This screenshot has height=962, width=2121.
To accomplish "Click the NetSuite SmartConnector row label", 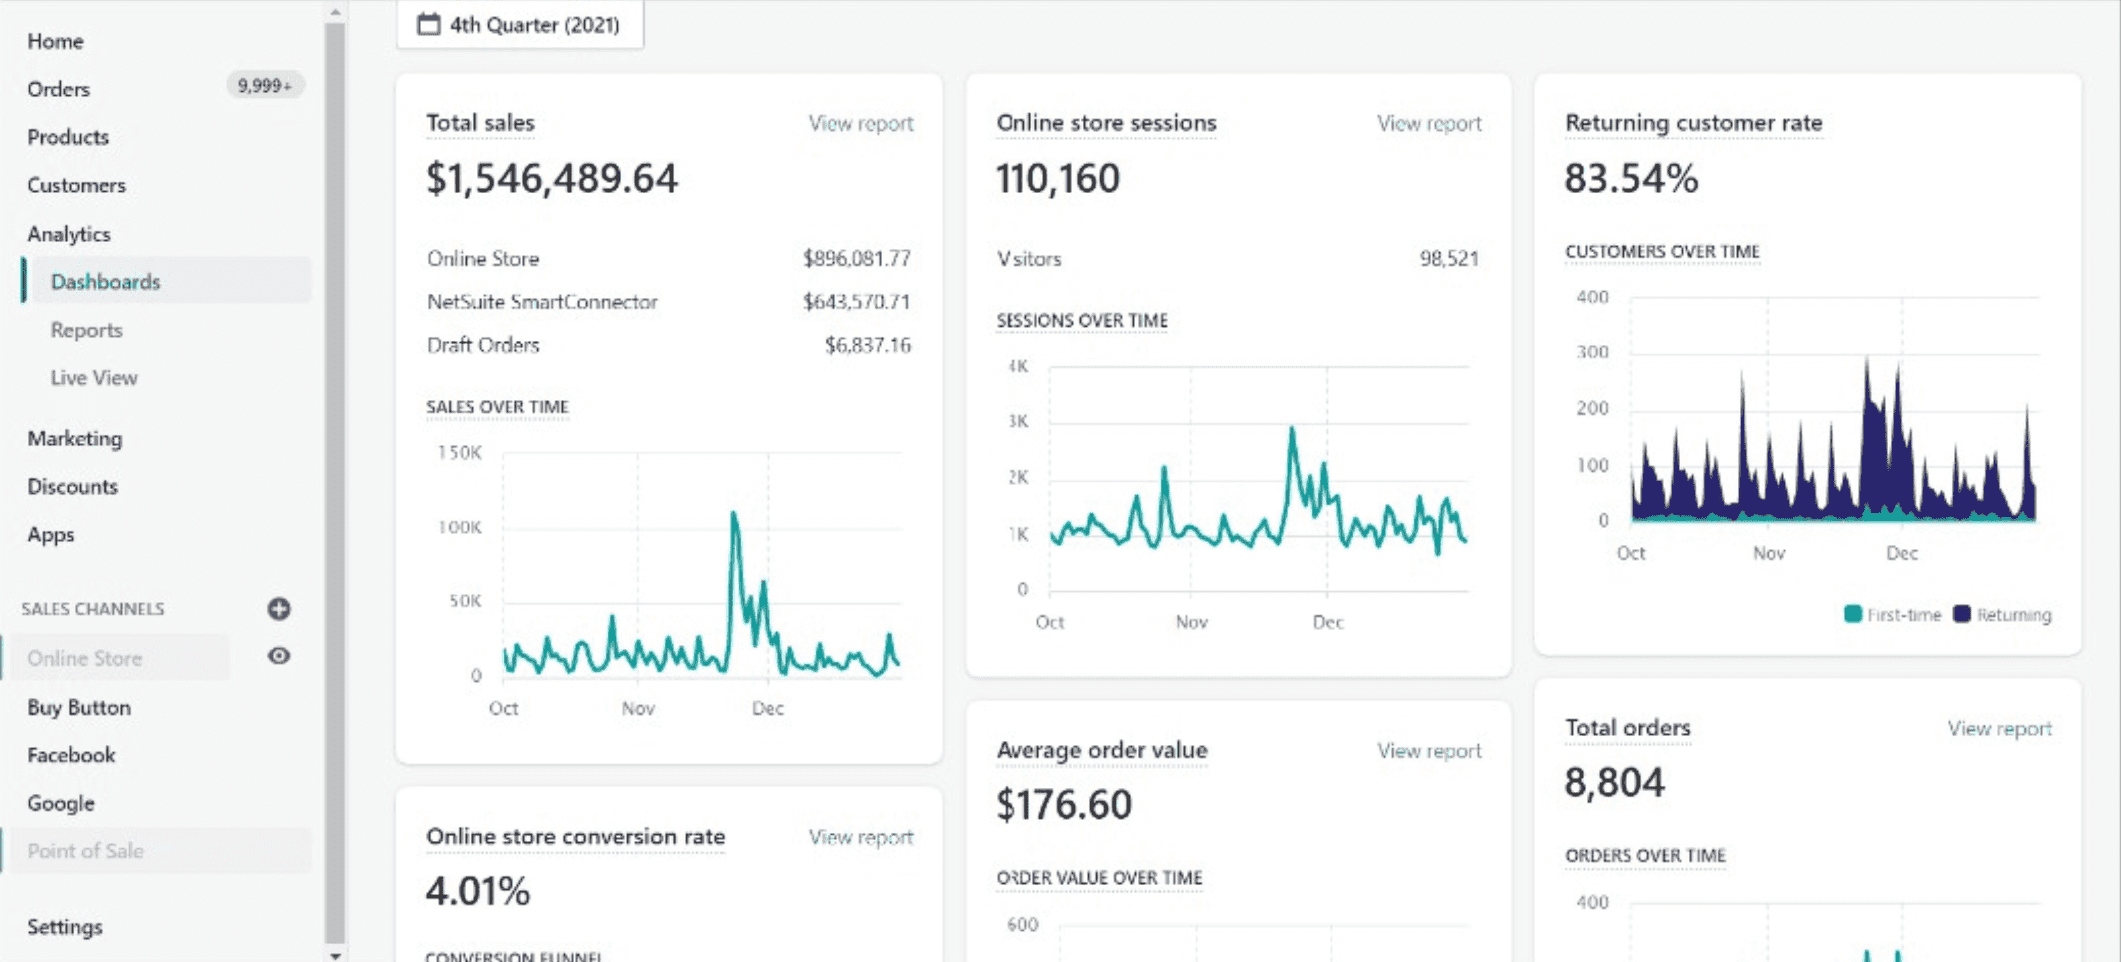I will (x=542, y=302).
